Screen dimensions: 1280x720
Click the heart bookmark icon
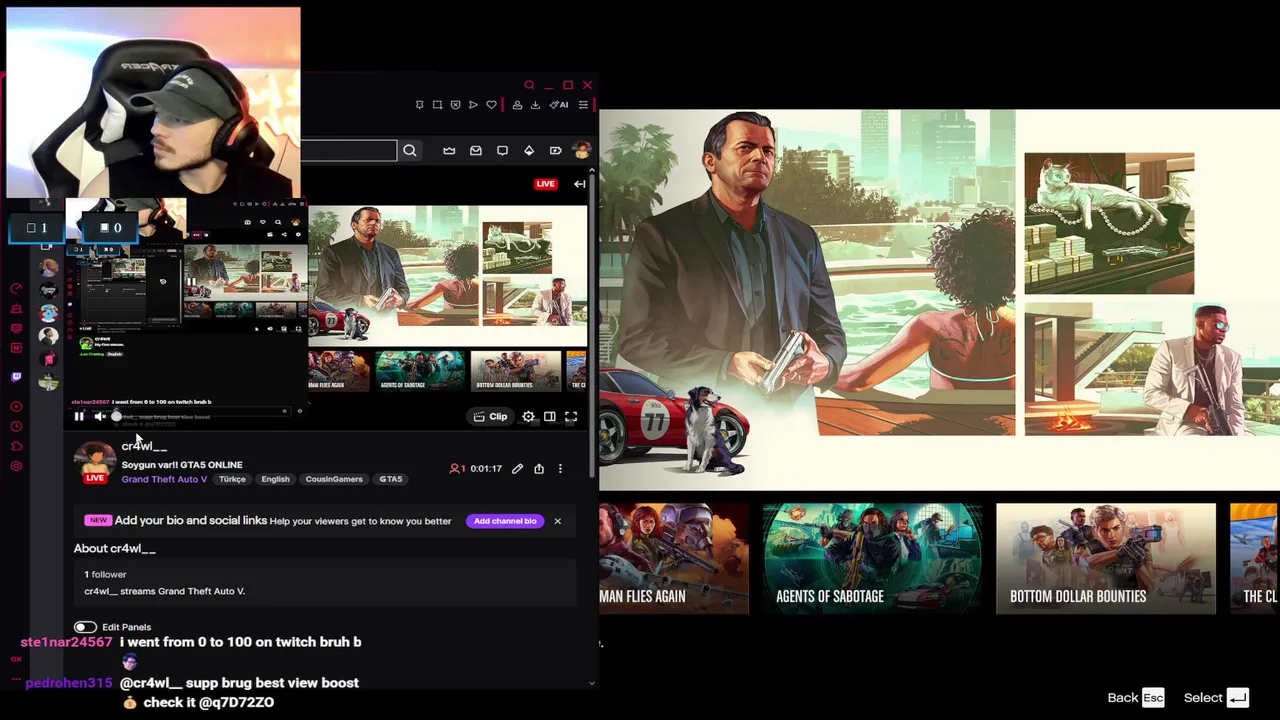491,105
